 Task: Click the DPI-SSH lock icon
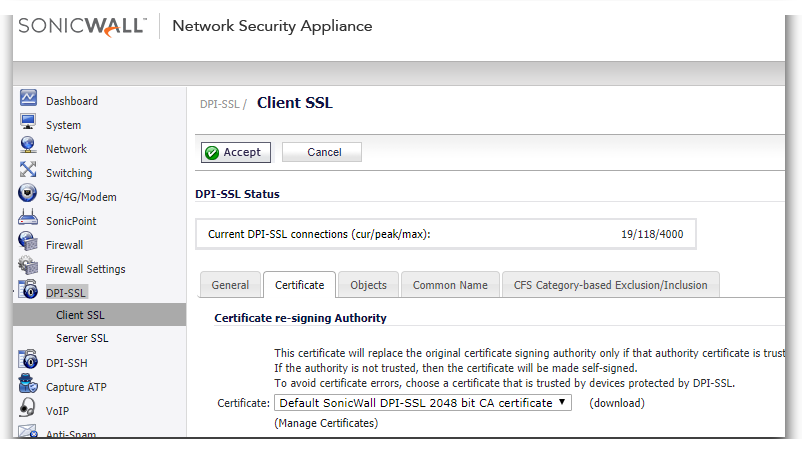(x=28, y=359)
